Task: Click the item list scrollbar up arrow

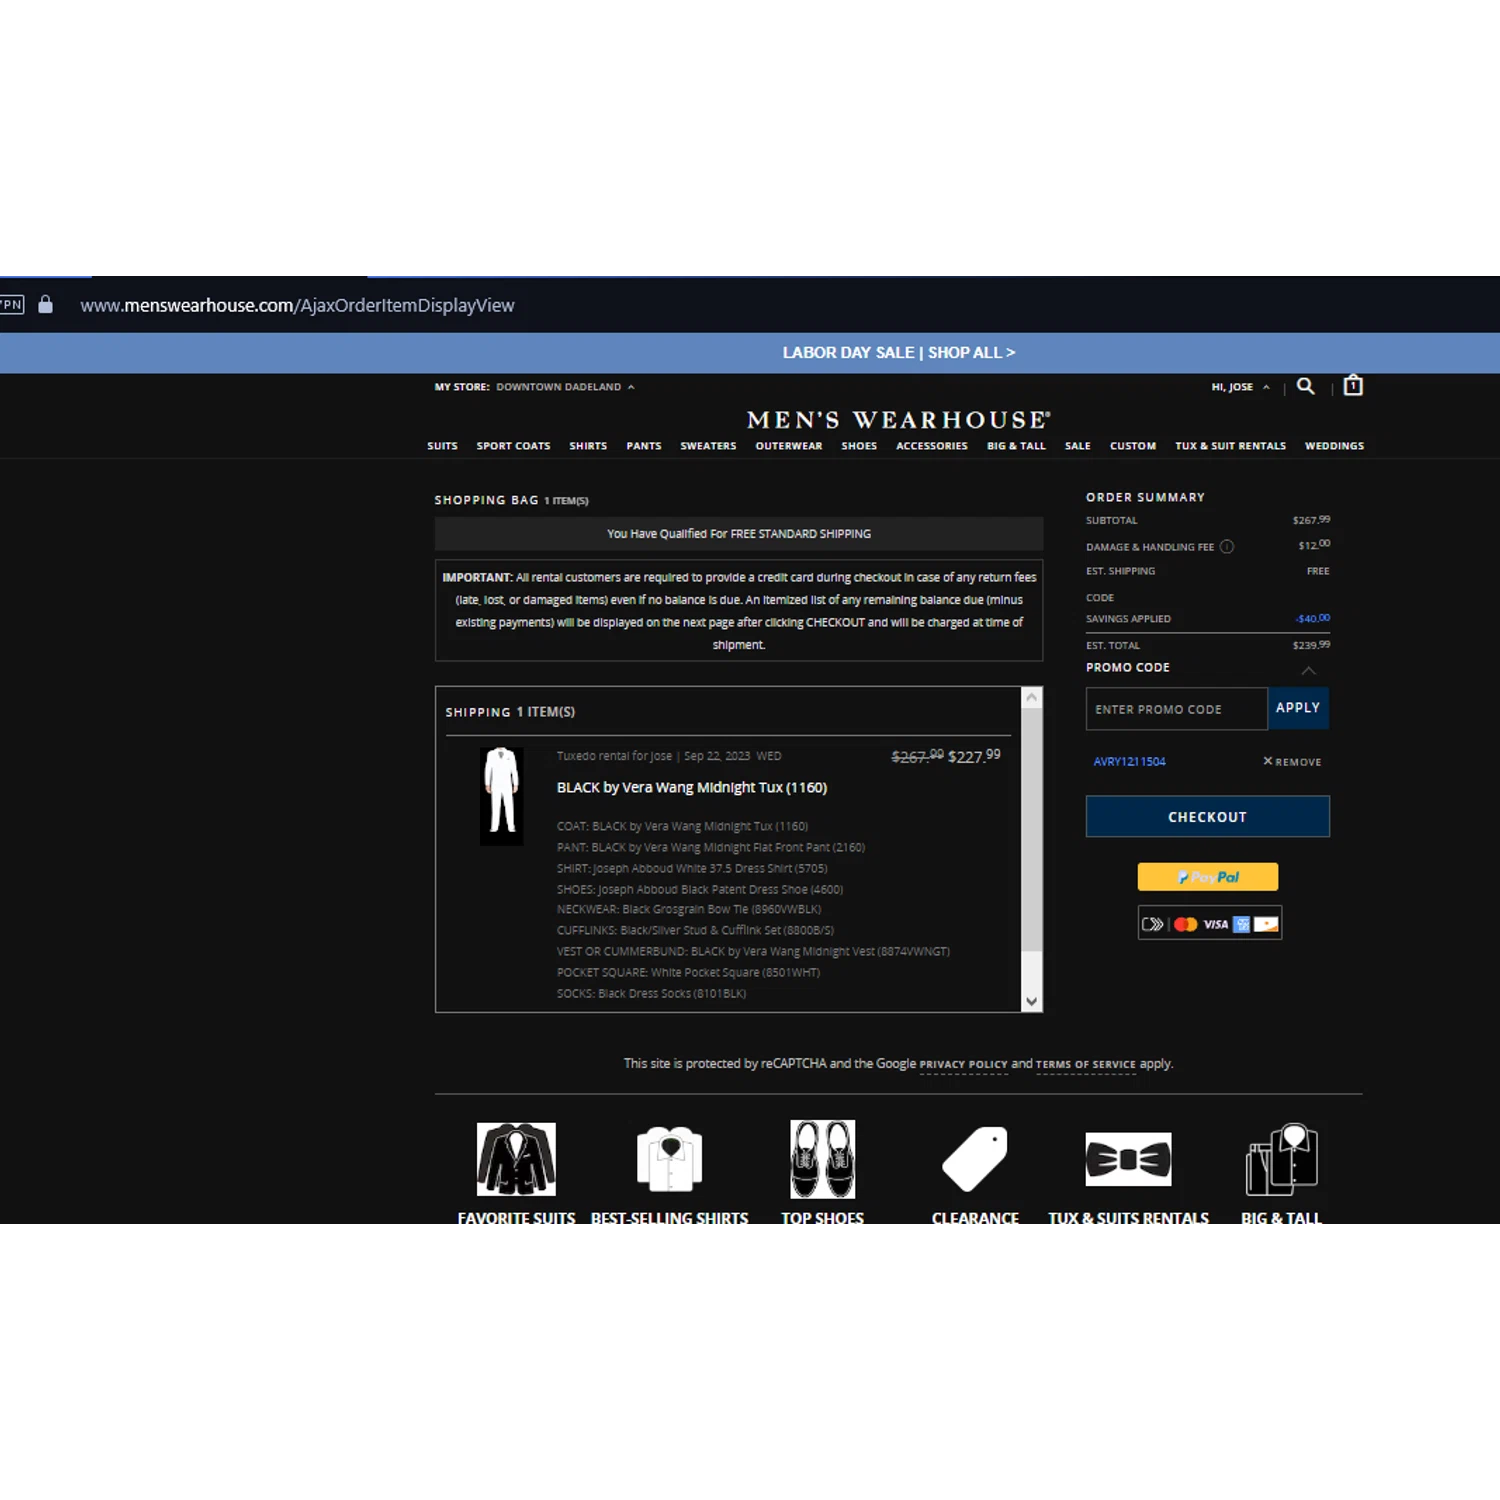Action: tap(1032, 698)
